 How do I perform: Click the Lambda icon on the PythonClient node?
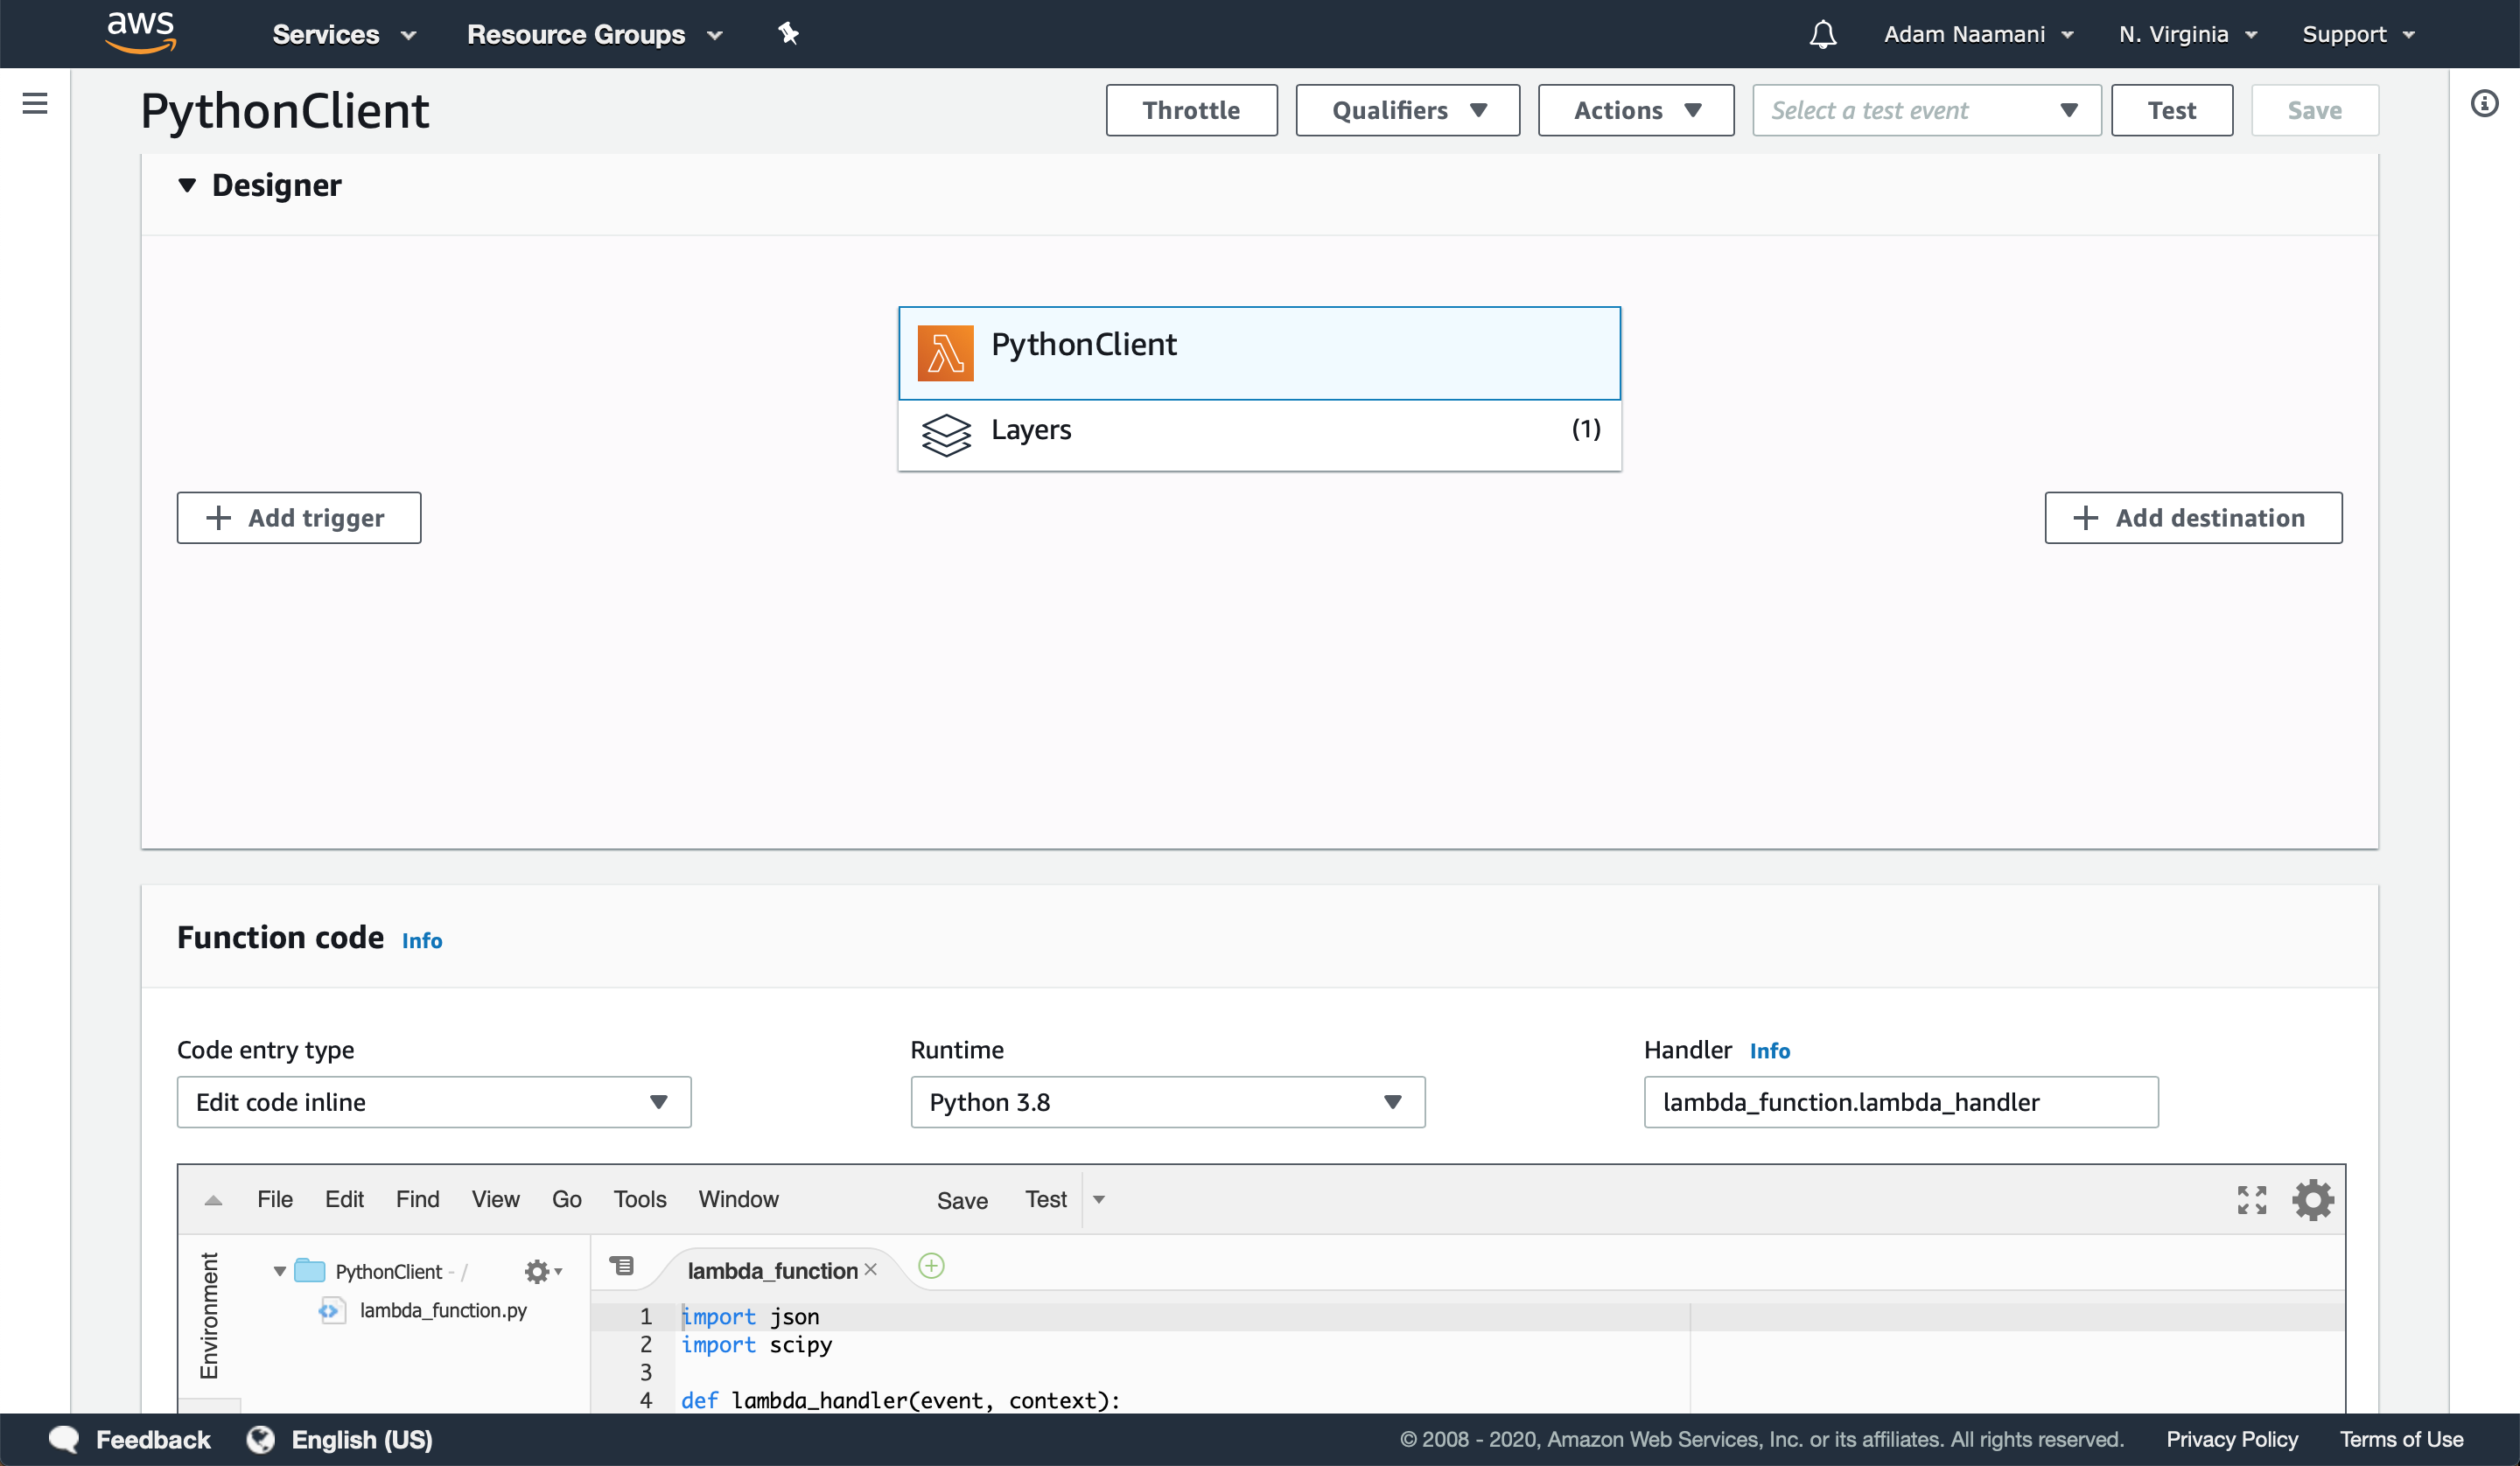[945, 353]
